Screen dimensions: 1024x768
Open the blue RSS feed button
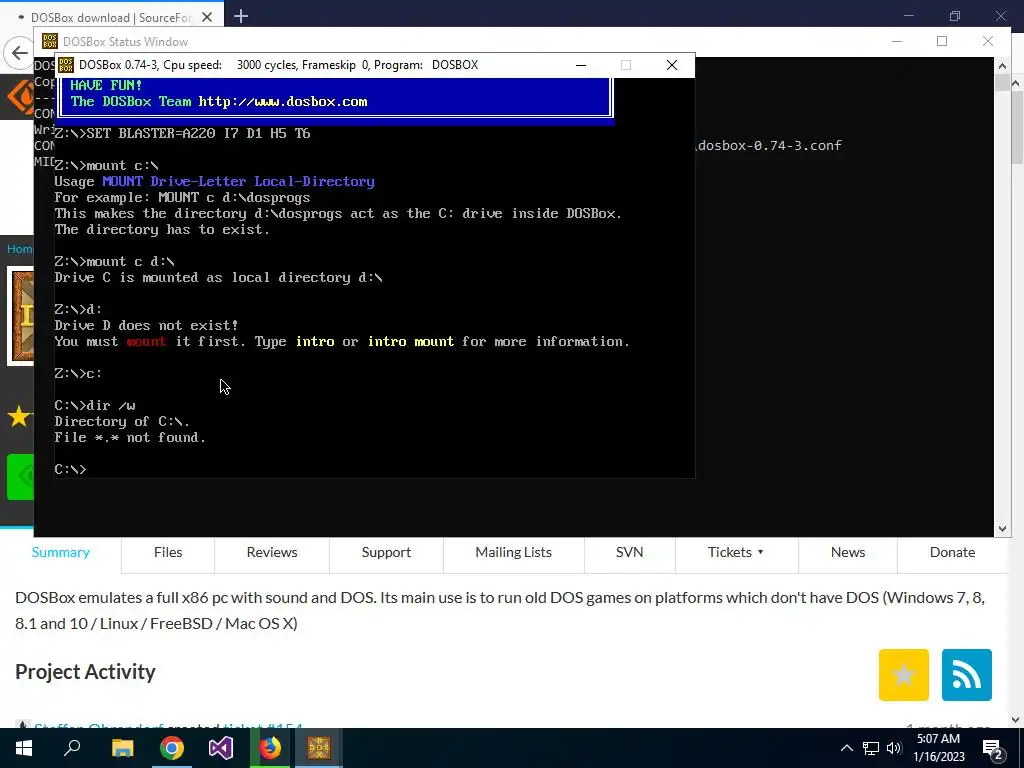[x=967, y=675]
